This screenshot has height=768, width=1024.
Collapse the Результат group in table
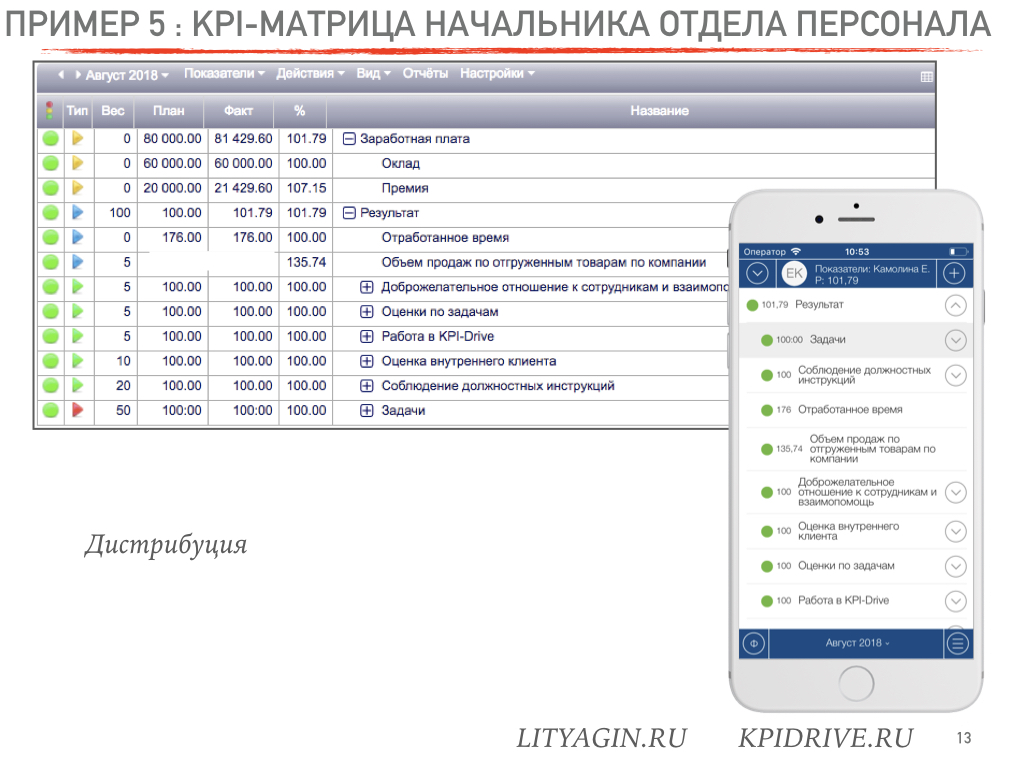pos(349,213)
